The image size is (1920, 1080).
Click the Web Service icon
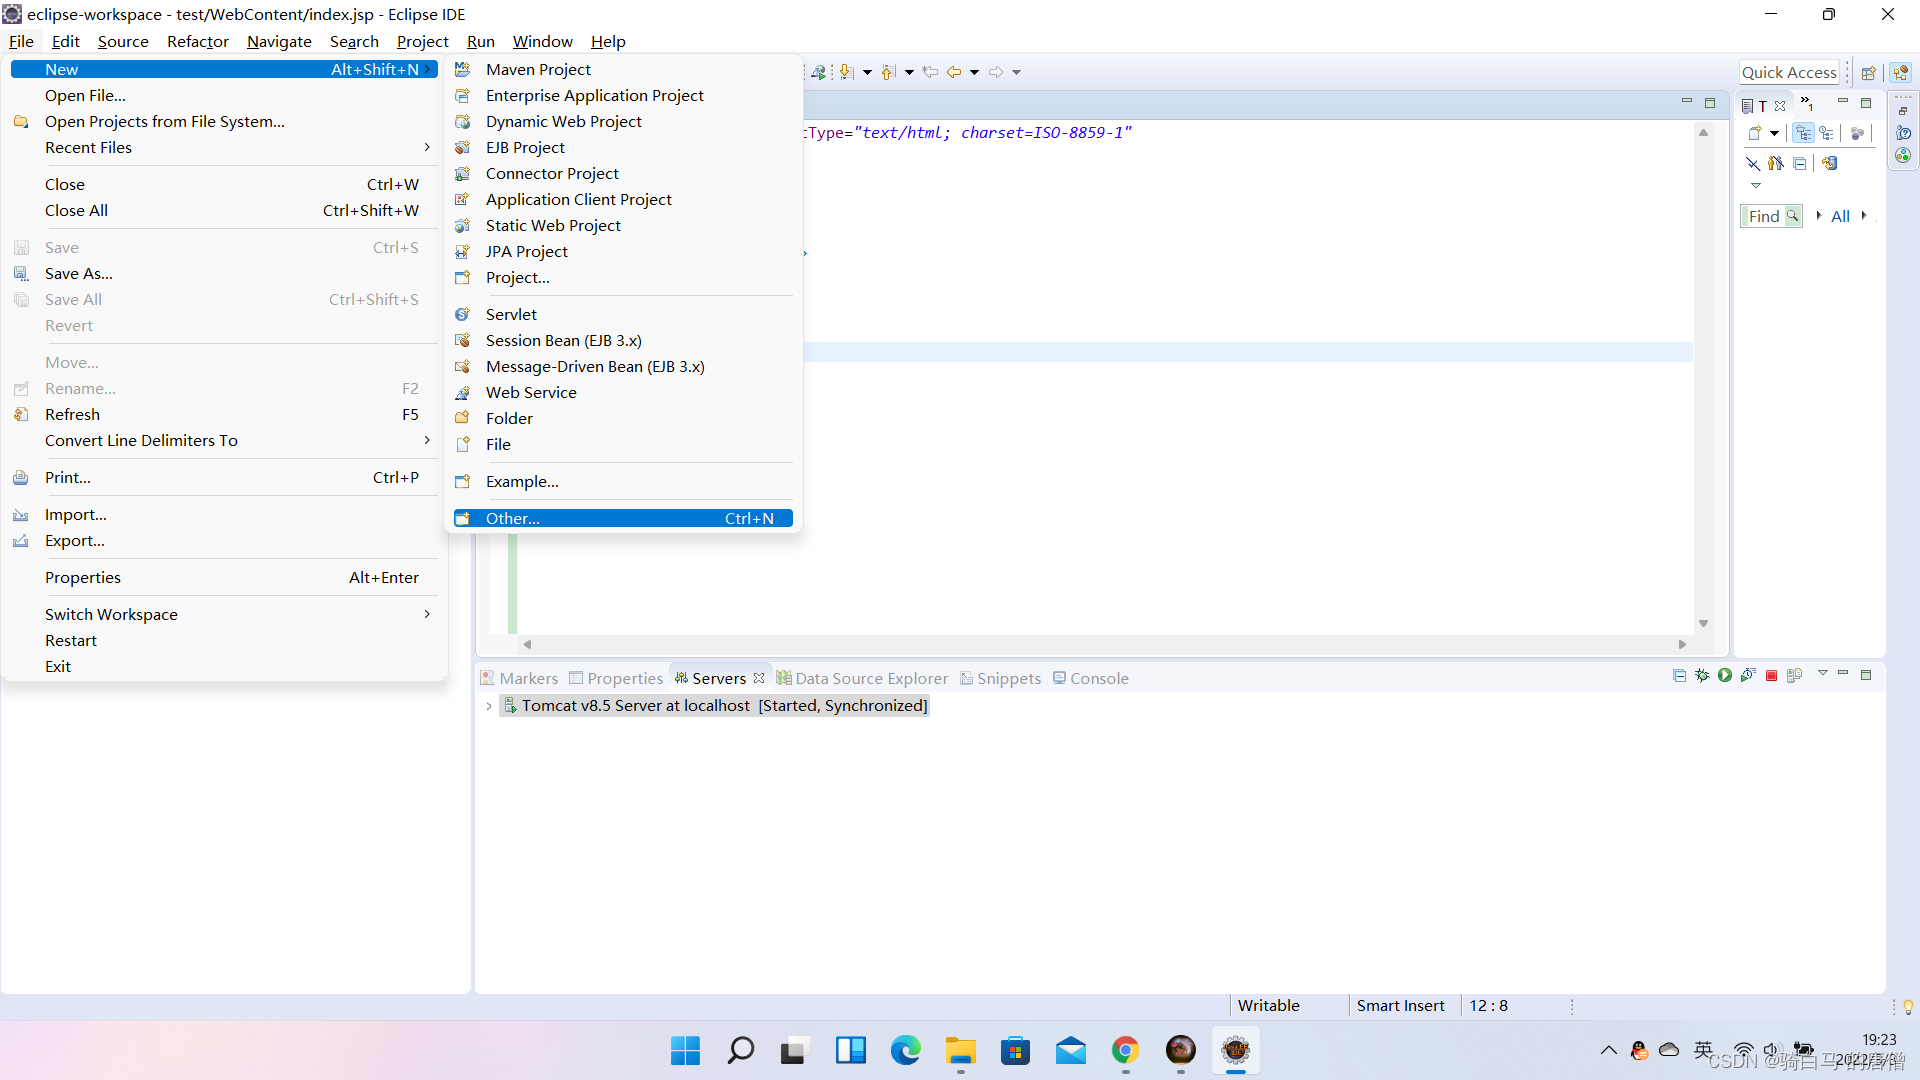coord(463,392)
